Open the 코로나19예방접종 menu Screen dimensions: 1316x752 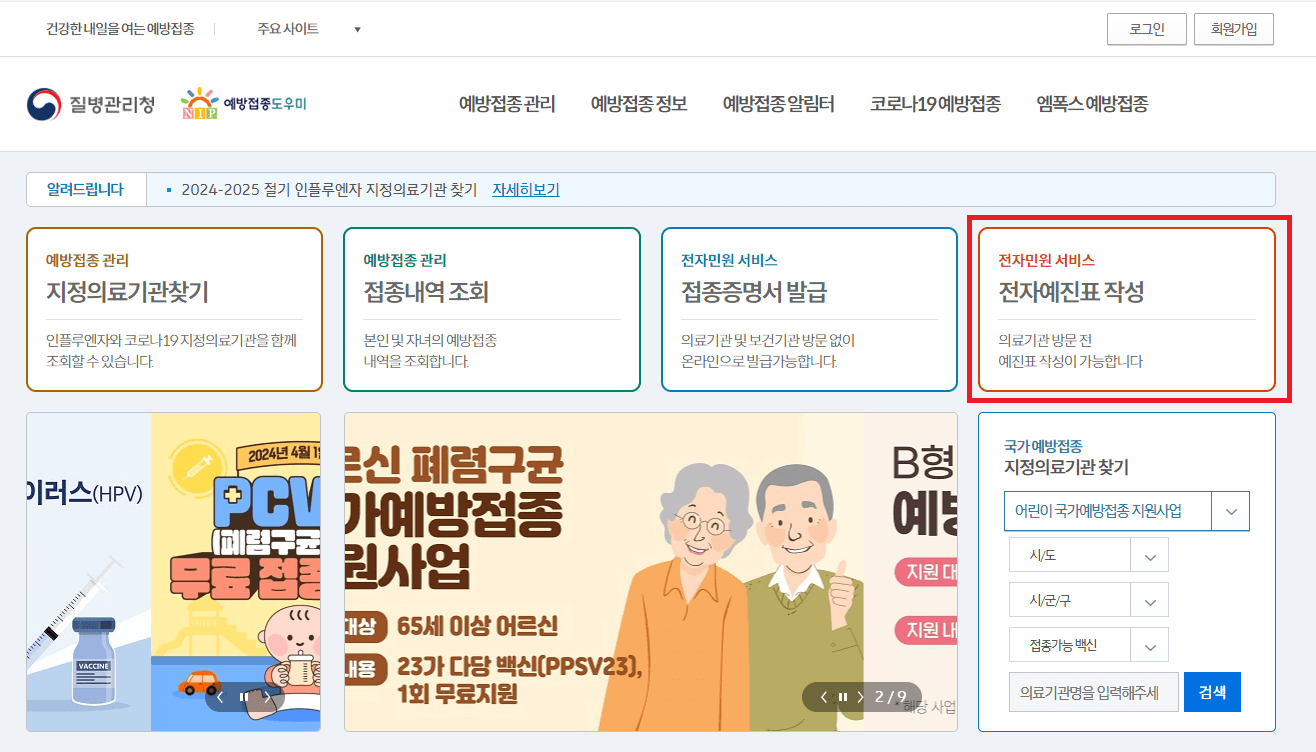(934, 104)
